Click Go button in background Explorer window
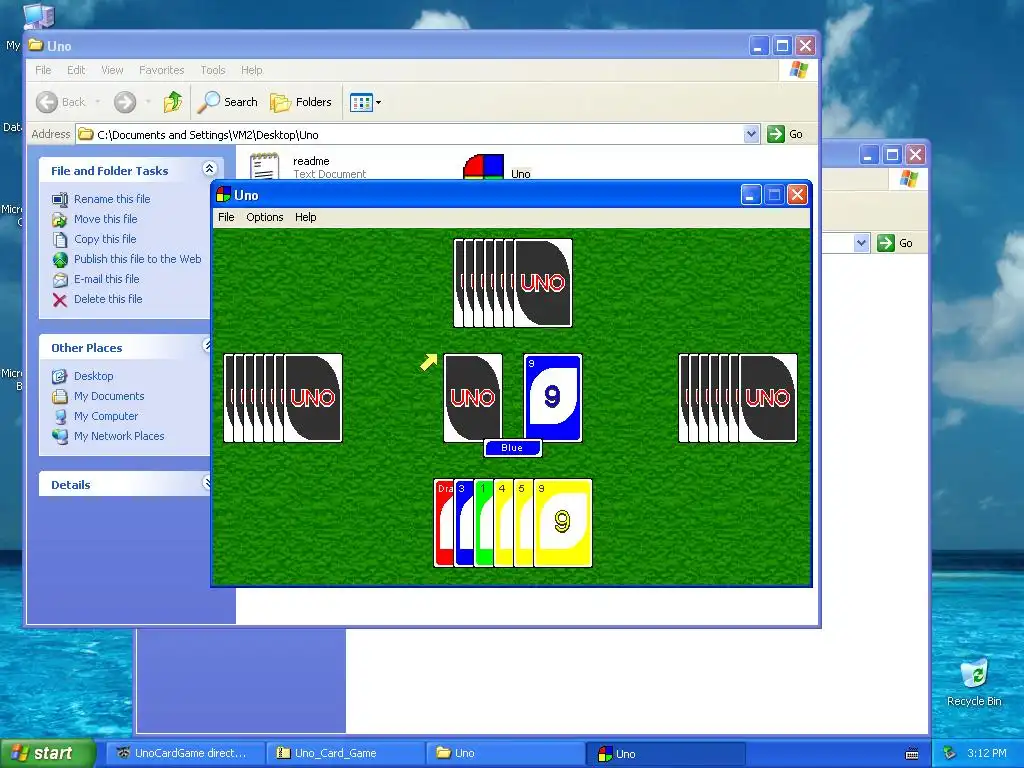 point(895,244)
